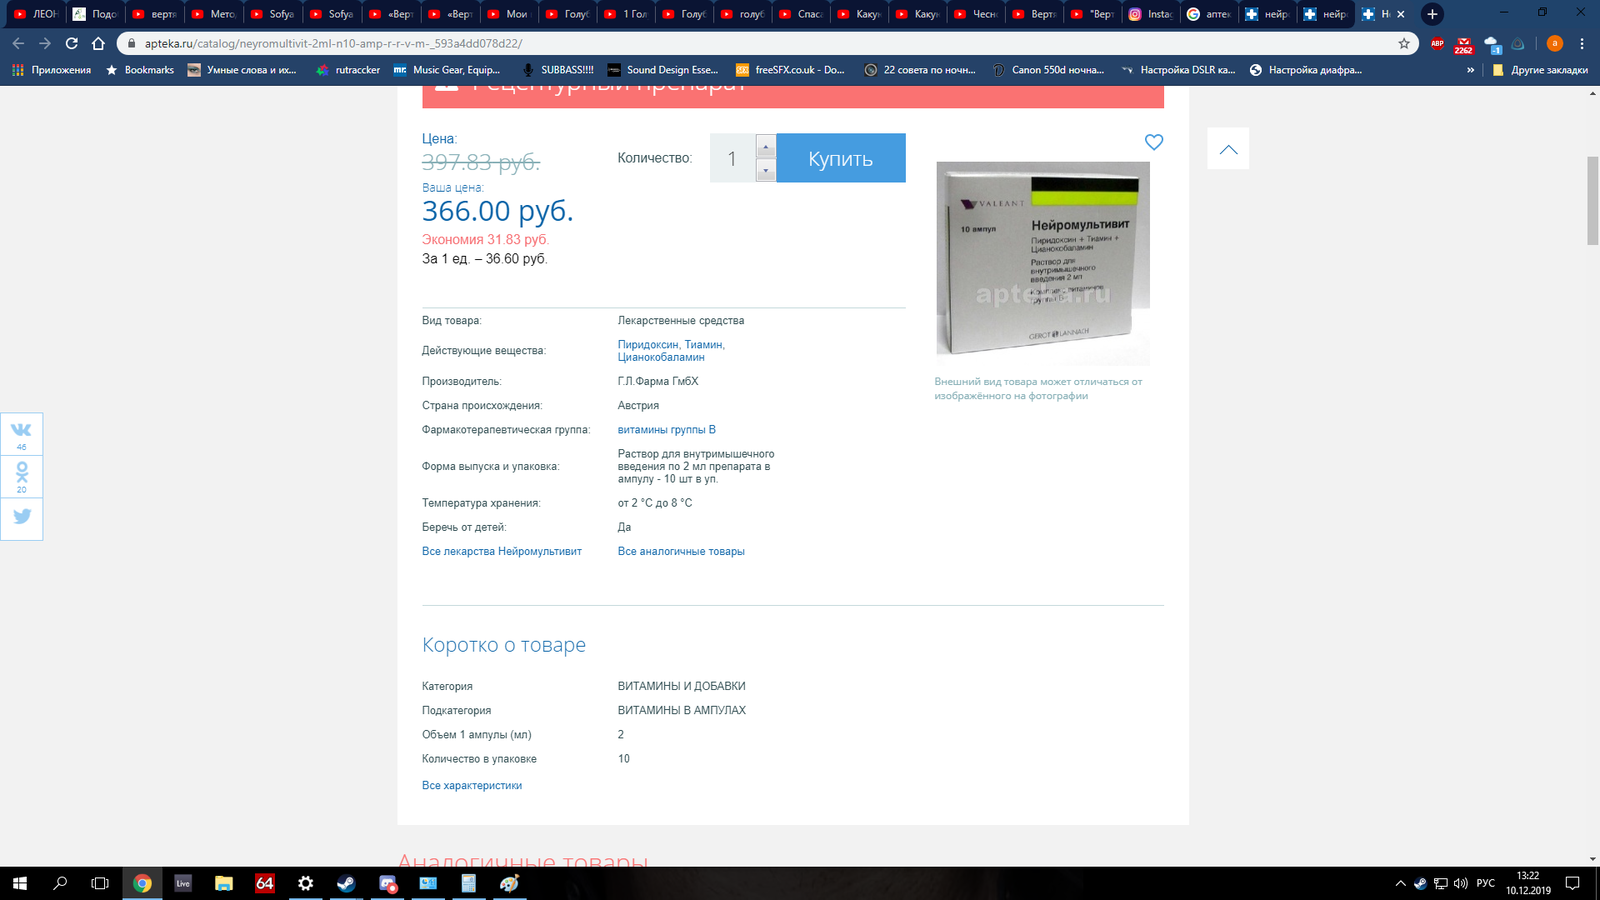Click the Chrome icon on taskbar
The width and height of the screenshot is (1600, 900).
pyautogui.click(x=142, y=883)
